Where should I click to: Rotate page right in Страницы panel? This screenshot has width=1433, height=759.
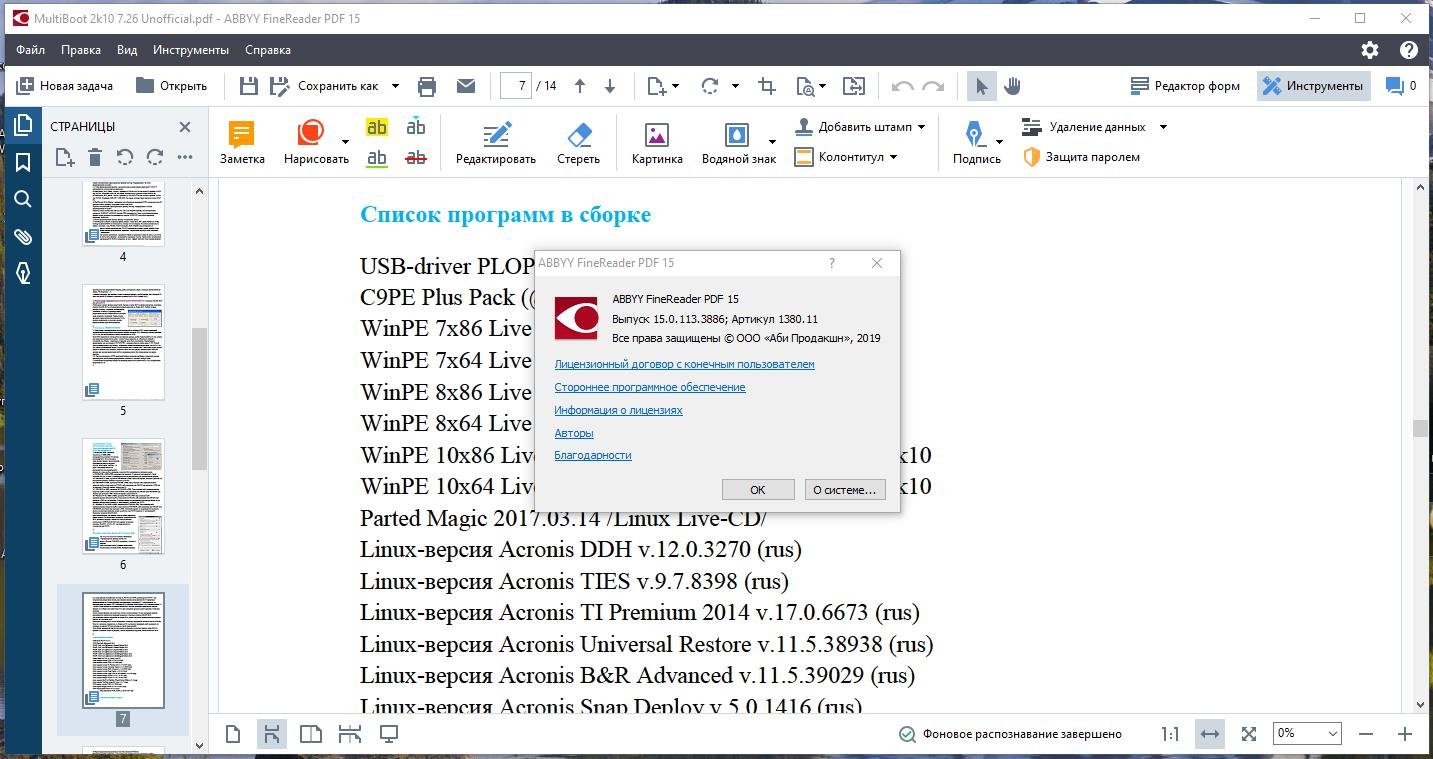click(155, 157)
